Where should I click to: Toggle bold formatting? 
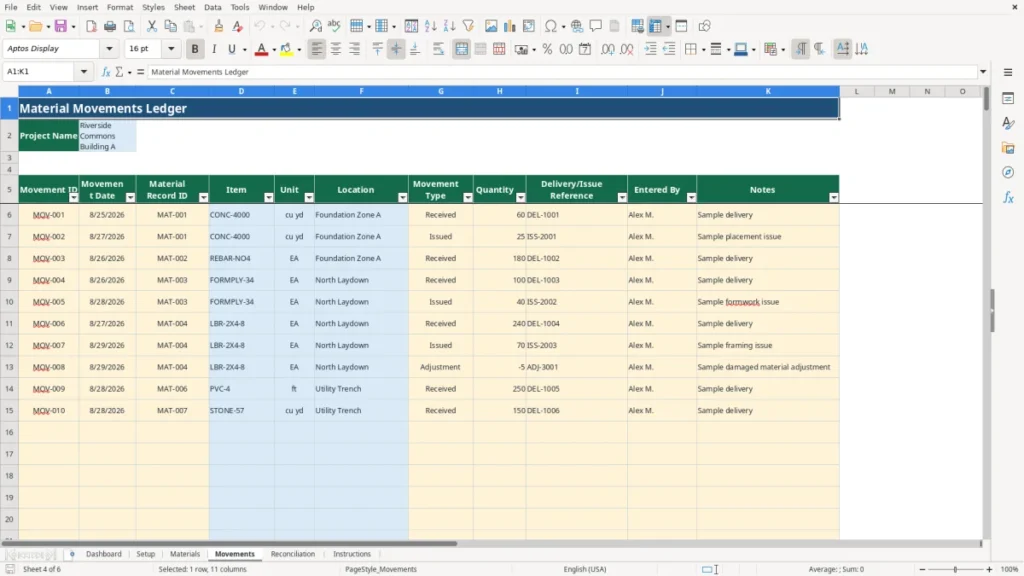pos(195,49)
